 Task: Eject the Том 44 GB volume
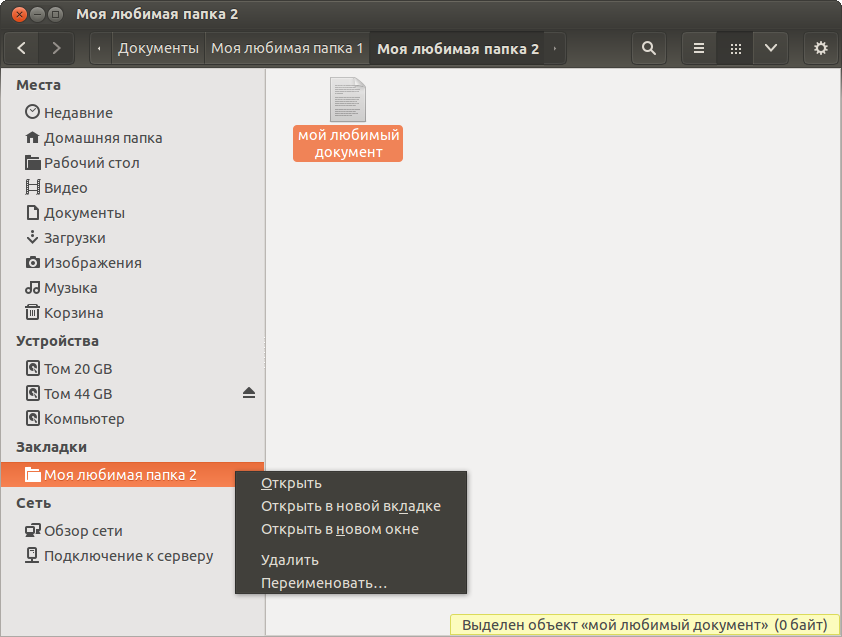[249, 394]
